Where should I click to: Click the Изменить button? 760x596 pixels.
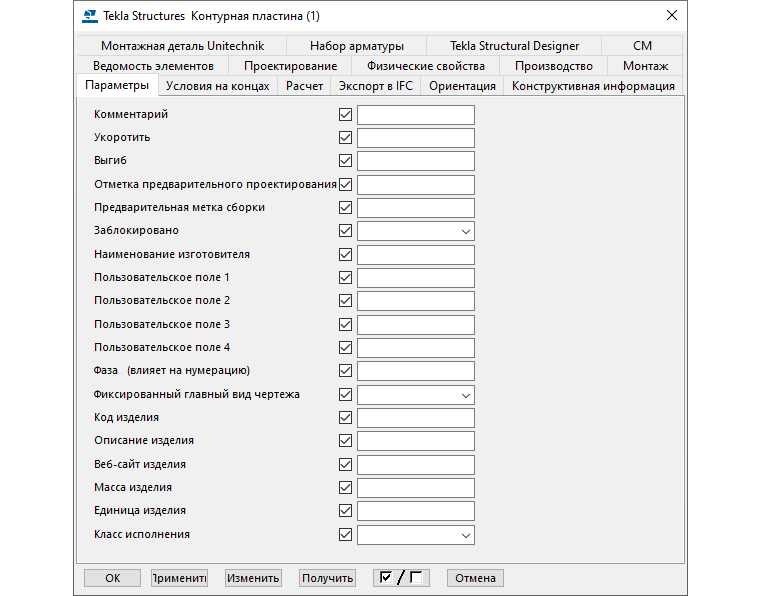(x=253, y=578)
